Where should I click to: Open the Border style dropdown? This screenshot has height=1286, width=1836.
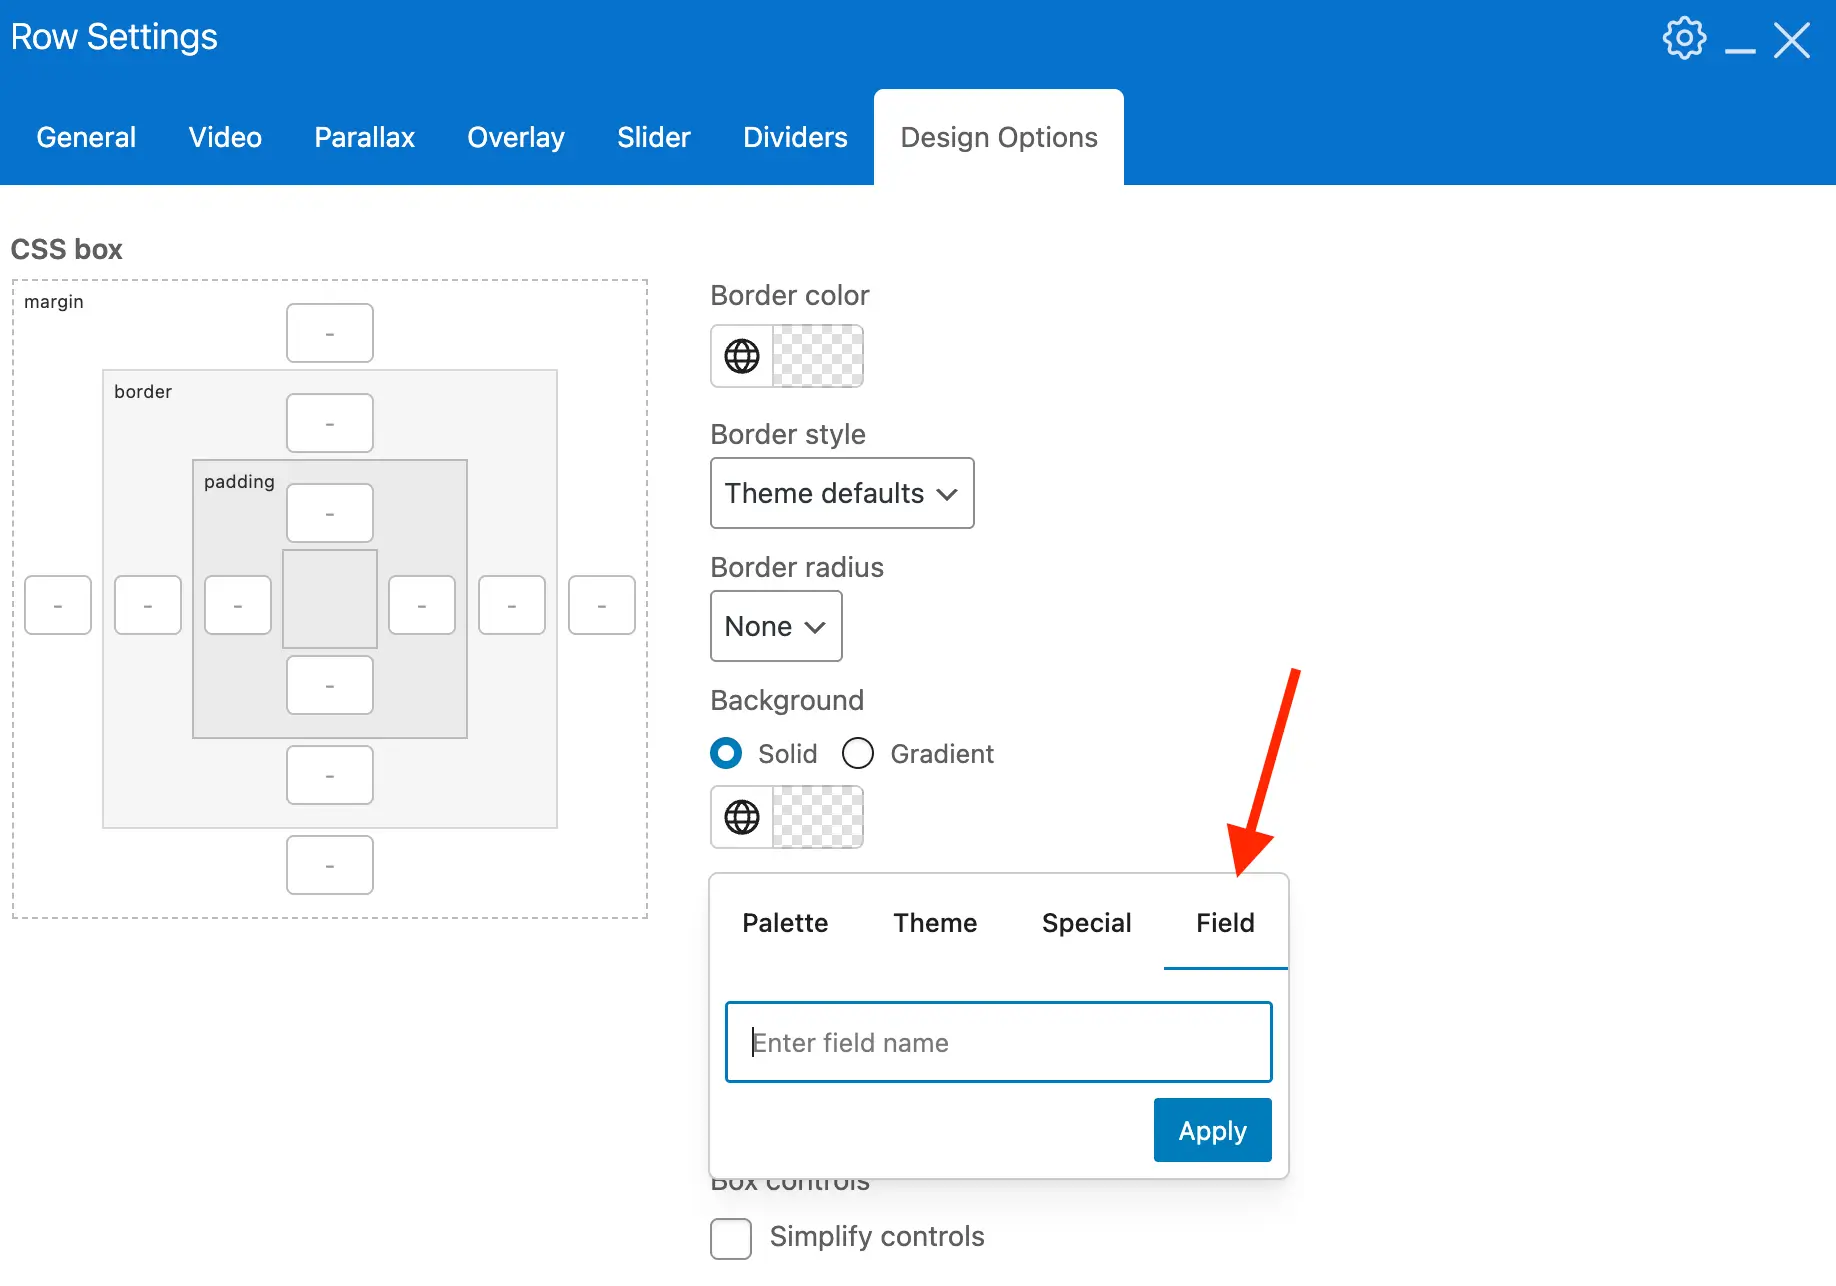[x=841, y=493]
